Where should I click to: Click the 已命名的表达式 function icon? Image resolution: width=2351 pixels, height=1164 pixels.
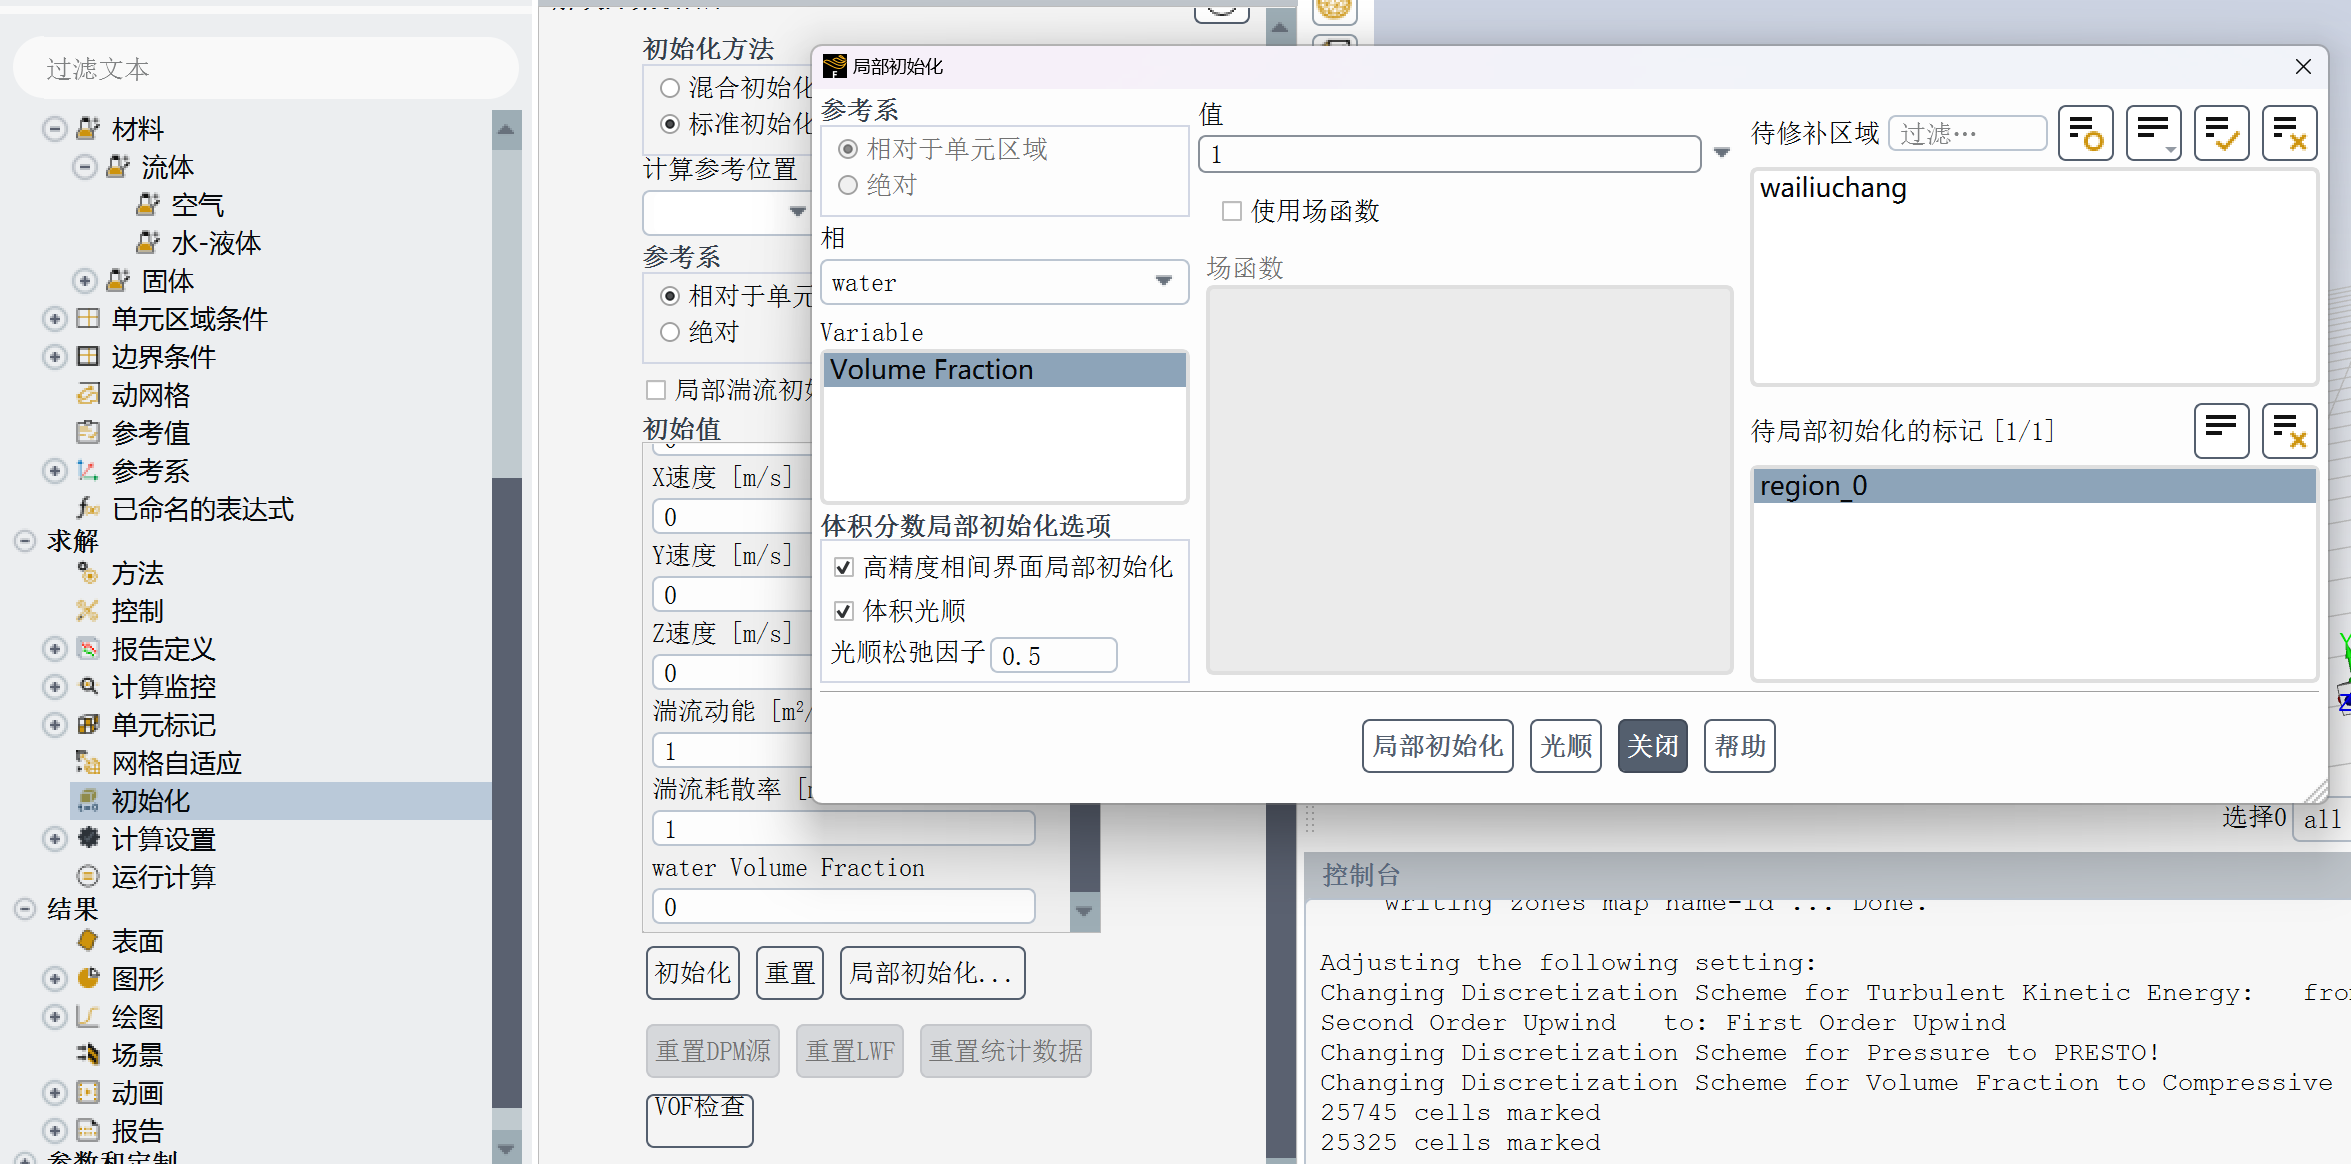[x=88, y=509]
